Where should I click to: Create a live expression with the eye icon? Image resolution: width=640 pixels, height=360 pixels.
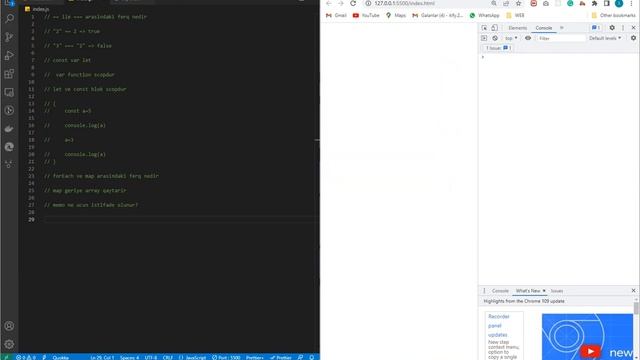tap(528, 38)
